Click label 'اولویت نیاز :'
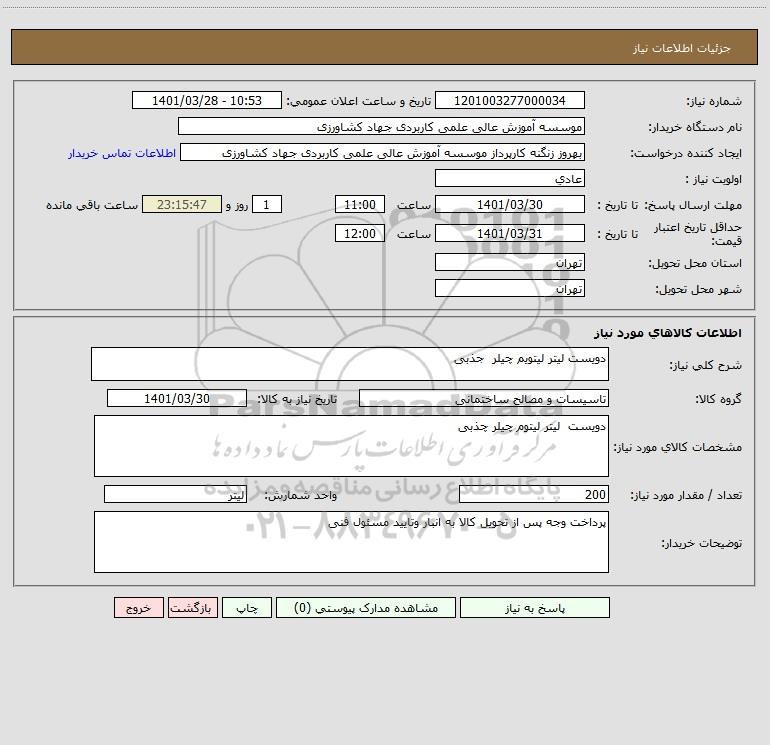 pyautogui.click(x=714, y=180)
